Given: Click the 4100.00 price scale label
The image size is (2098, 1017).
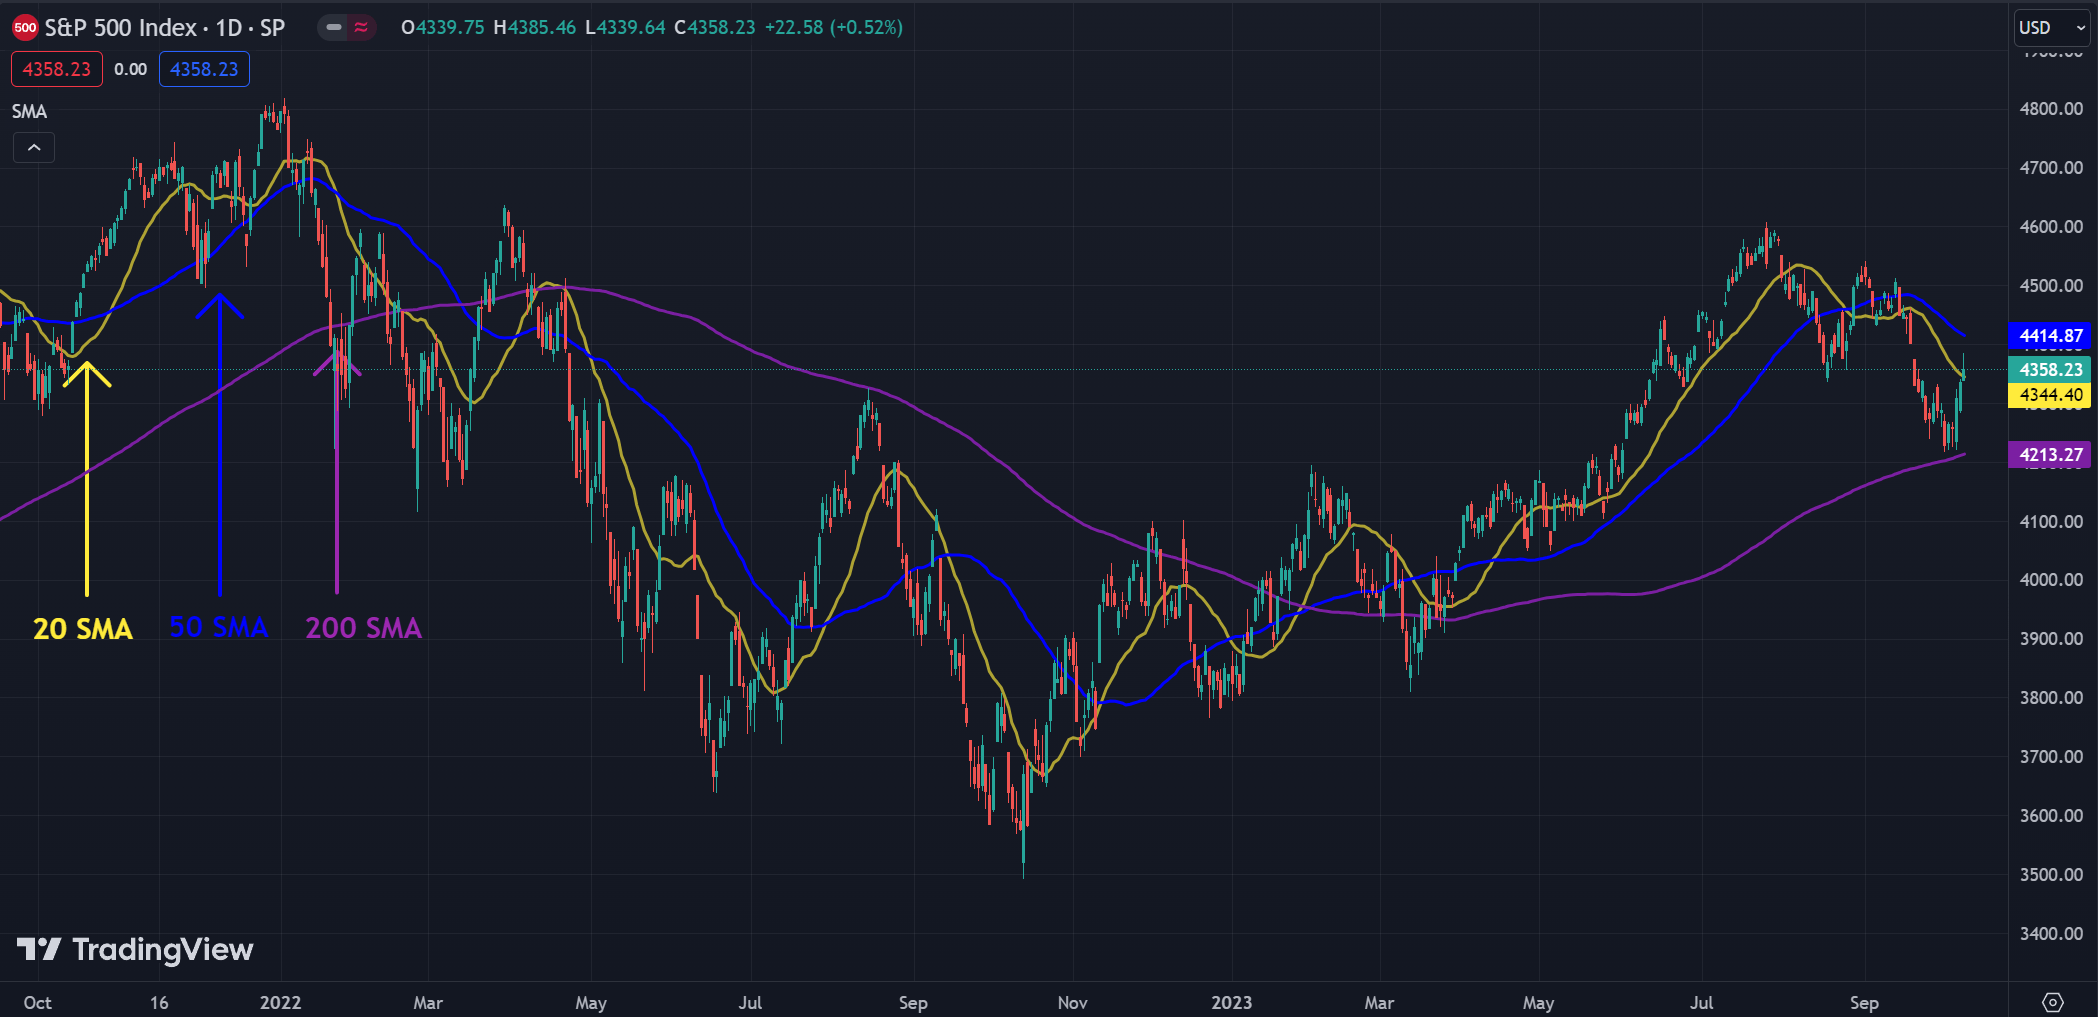Looking at the screenshot, I should (x=2051, y=522).
